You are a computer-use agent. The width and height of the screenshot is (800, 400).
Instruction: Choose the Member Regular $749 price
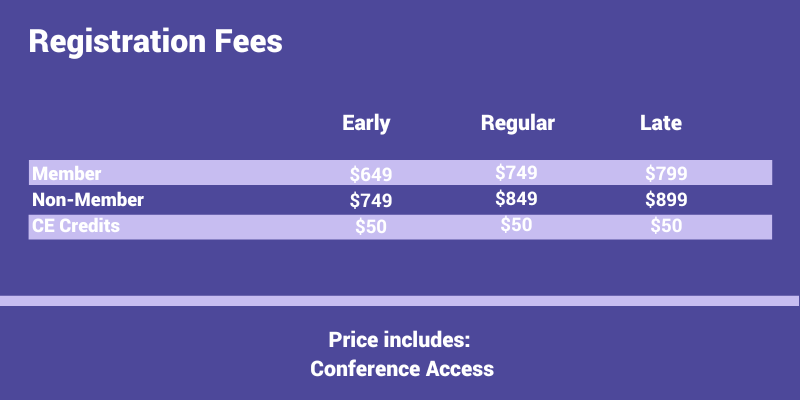pyautogui.click(x=516, y=172)
